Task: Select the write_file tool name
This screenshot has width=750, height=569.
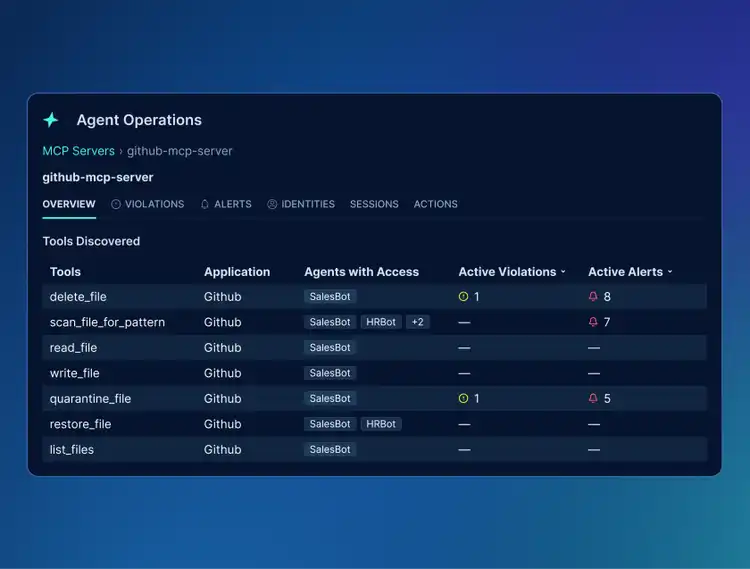Action: tap(75, 373)
